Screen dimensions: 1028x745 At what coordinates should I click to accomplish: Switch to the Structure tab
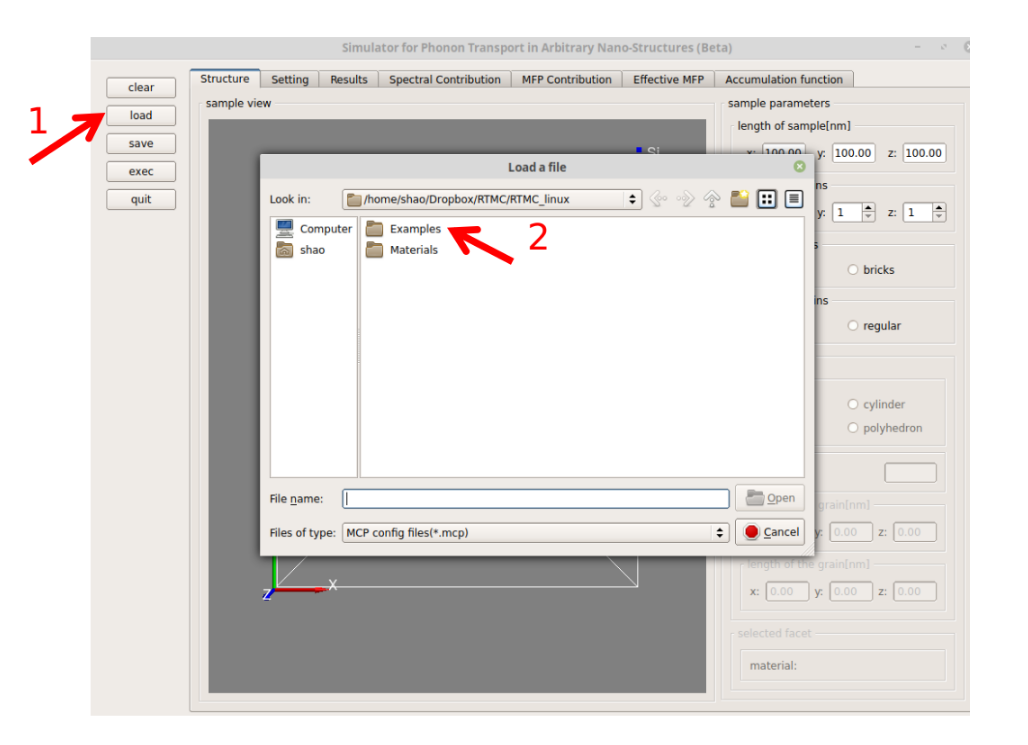point(225,79)
